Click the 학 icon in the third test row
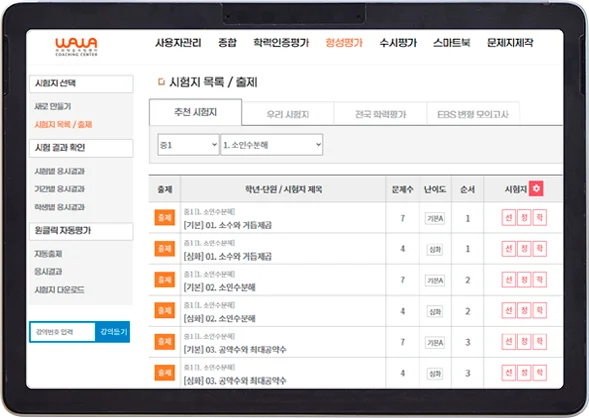The height and width of the screenshot is (418, 589). tap(540, 280)
